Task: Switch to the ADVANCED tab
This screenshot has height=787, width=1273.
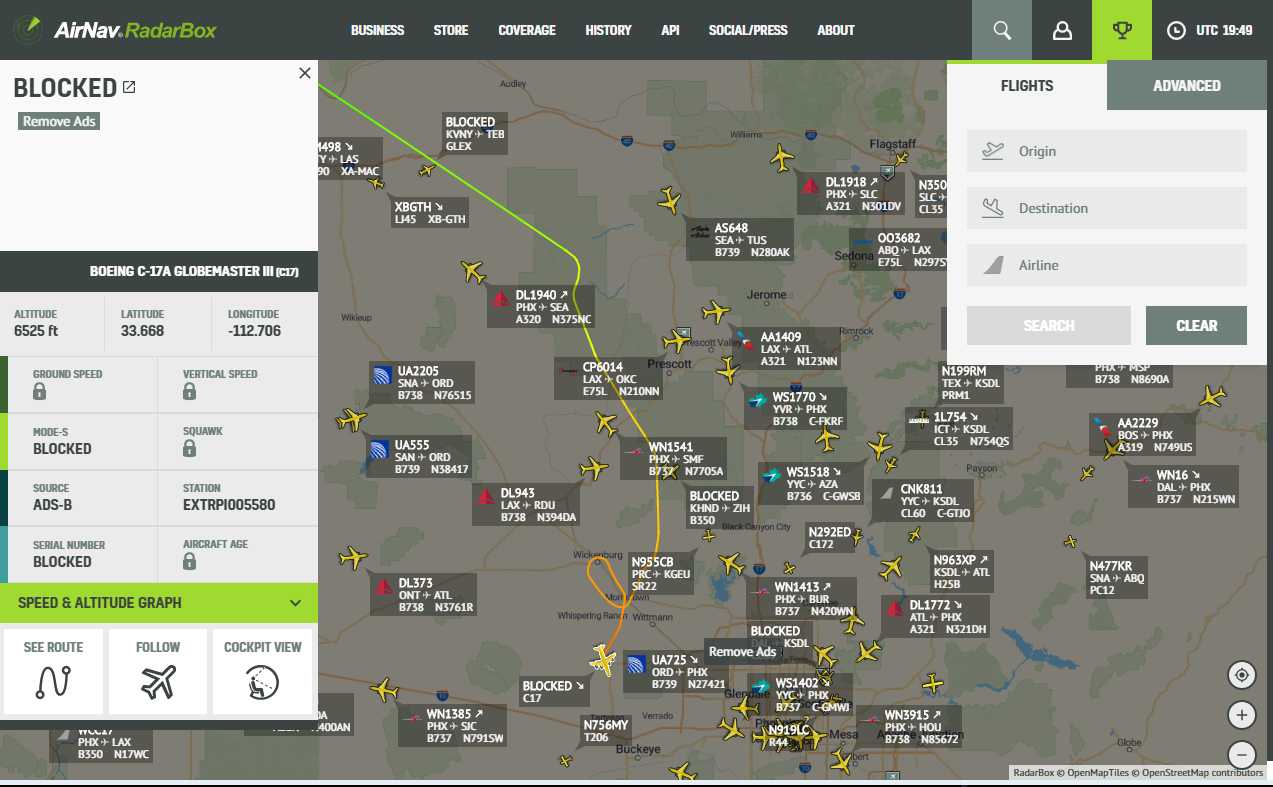Action: click(1187, 86)
